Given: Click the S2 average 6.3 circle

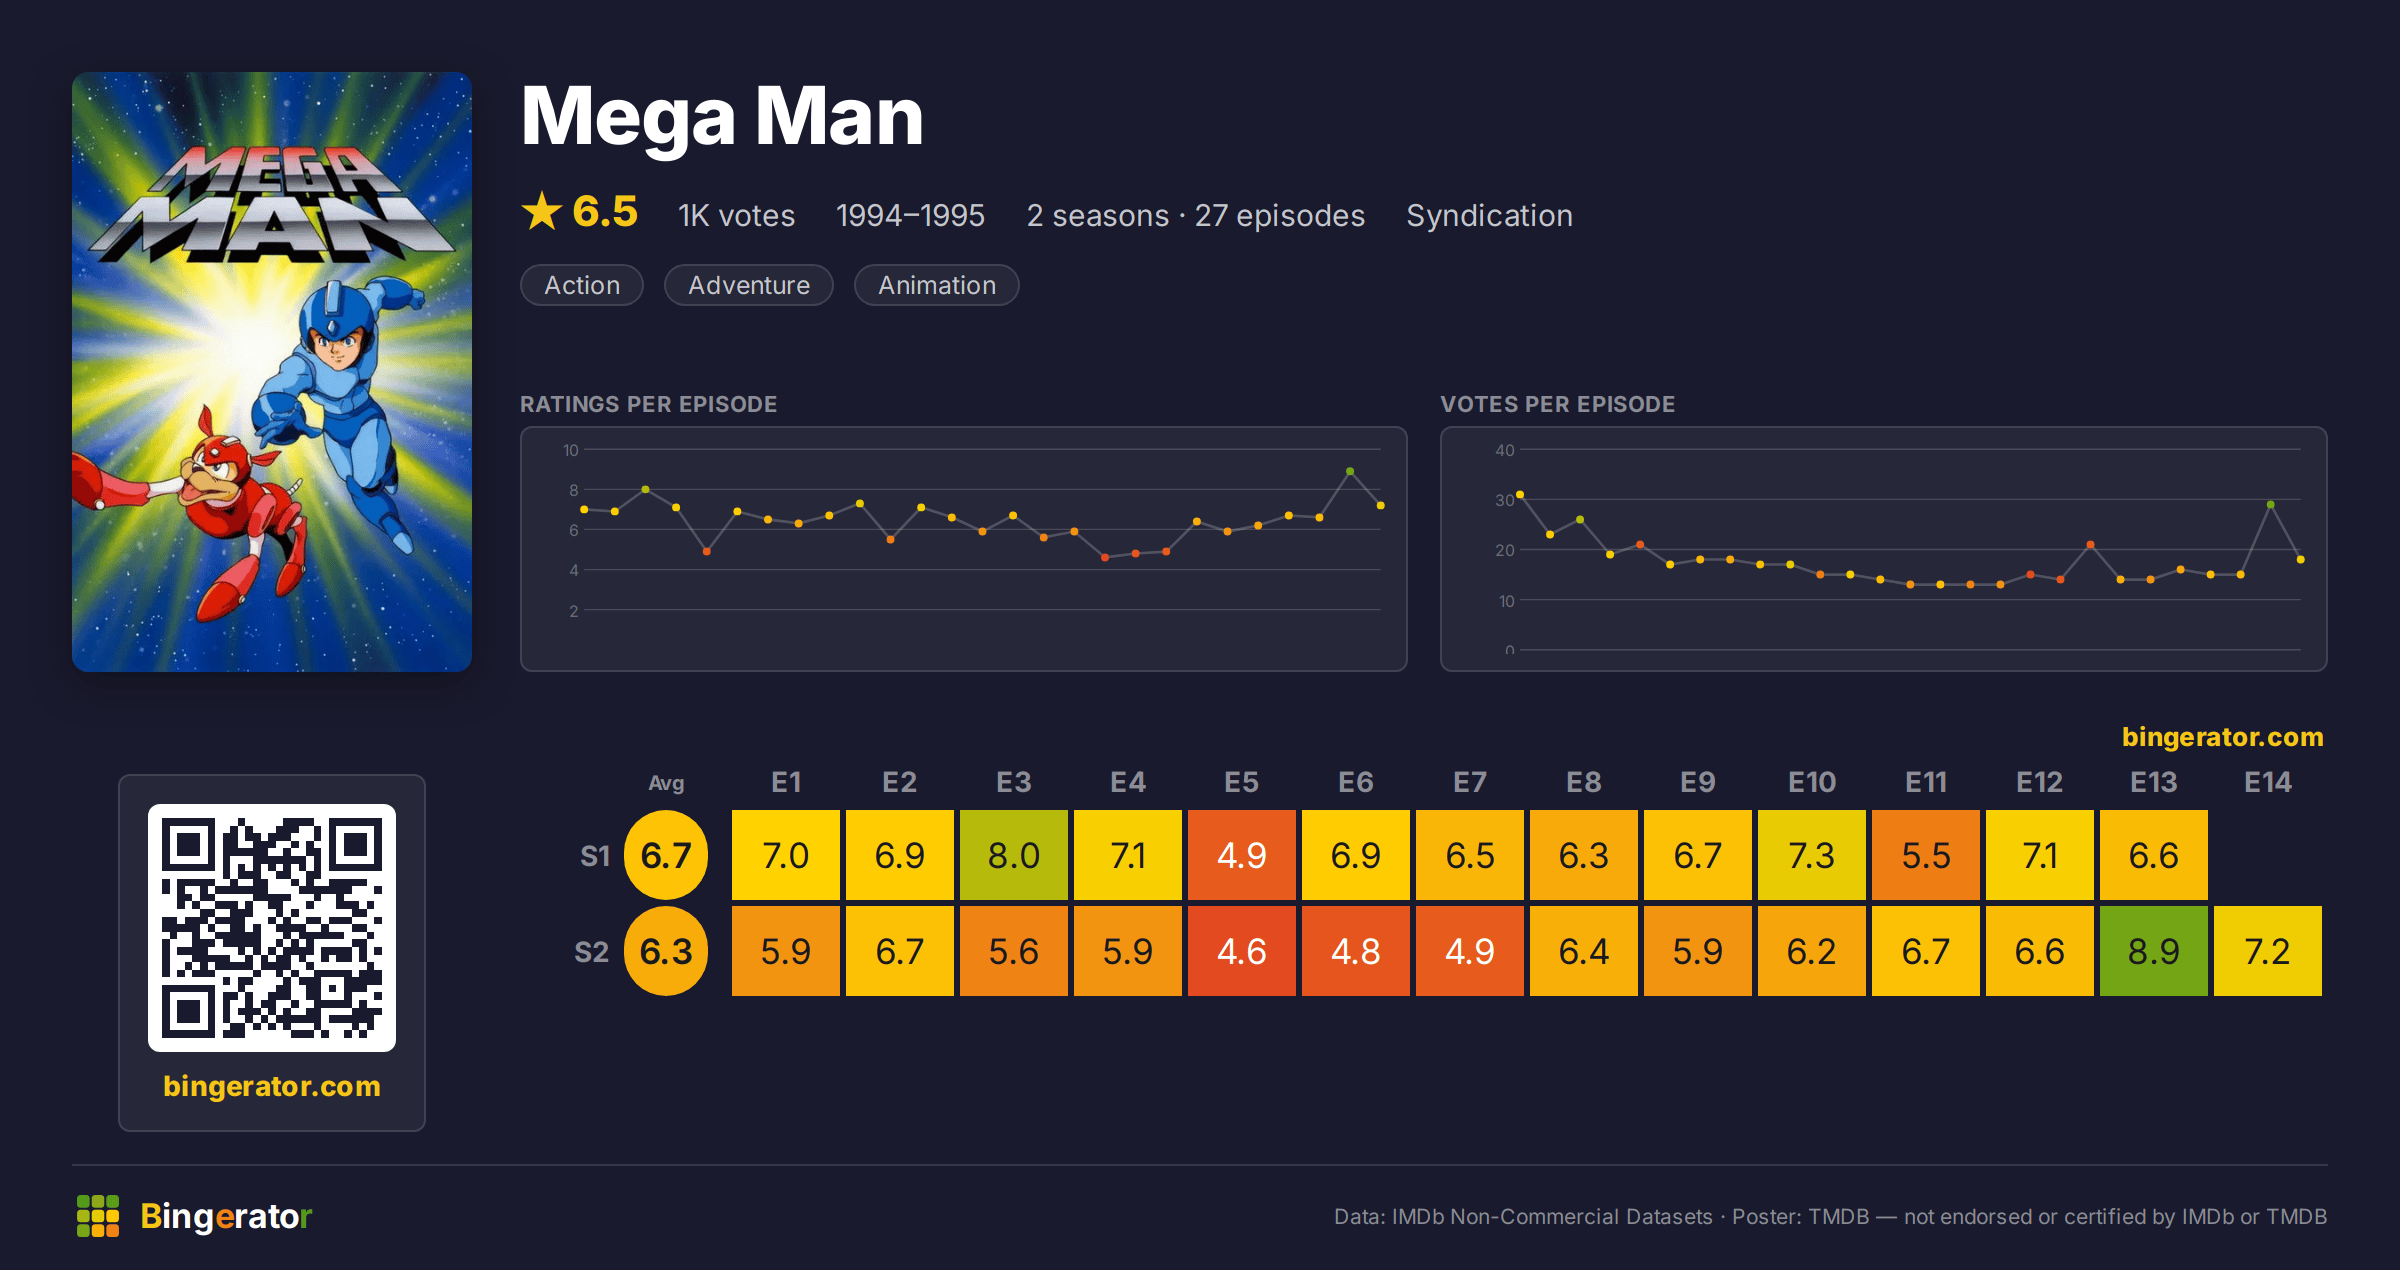Looking at the screenshot, I should pyautogui.click(x=666, y=951).
